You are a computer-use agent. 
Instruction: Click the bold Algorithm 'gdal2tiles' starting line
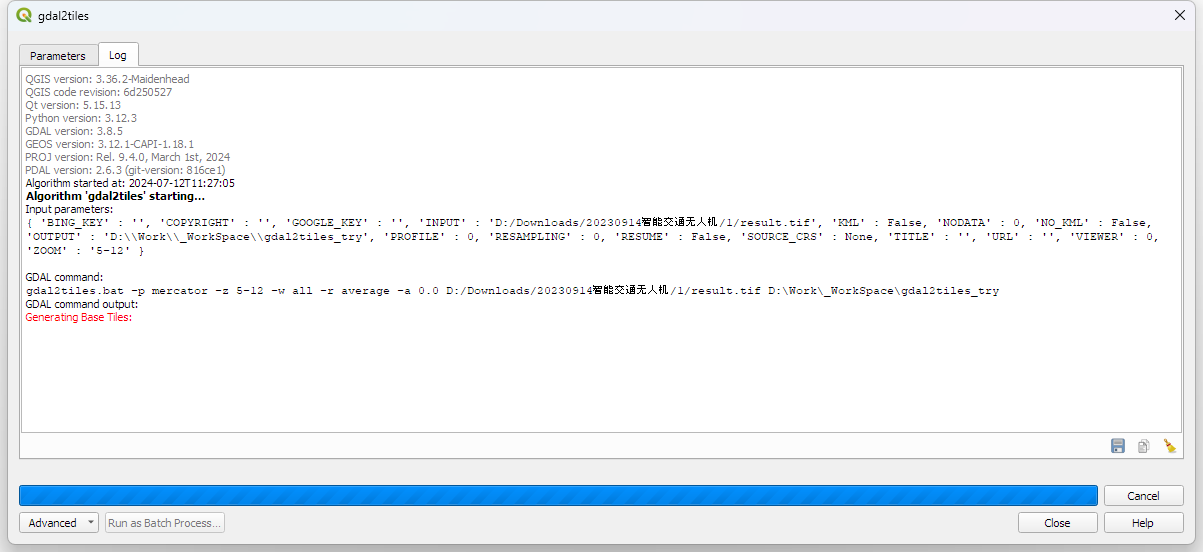pyautogui.click(x=115, y=196)
